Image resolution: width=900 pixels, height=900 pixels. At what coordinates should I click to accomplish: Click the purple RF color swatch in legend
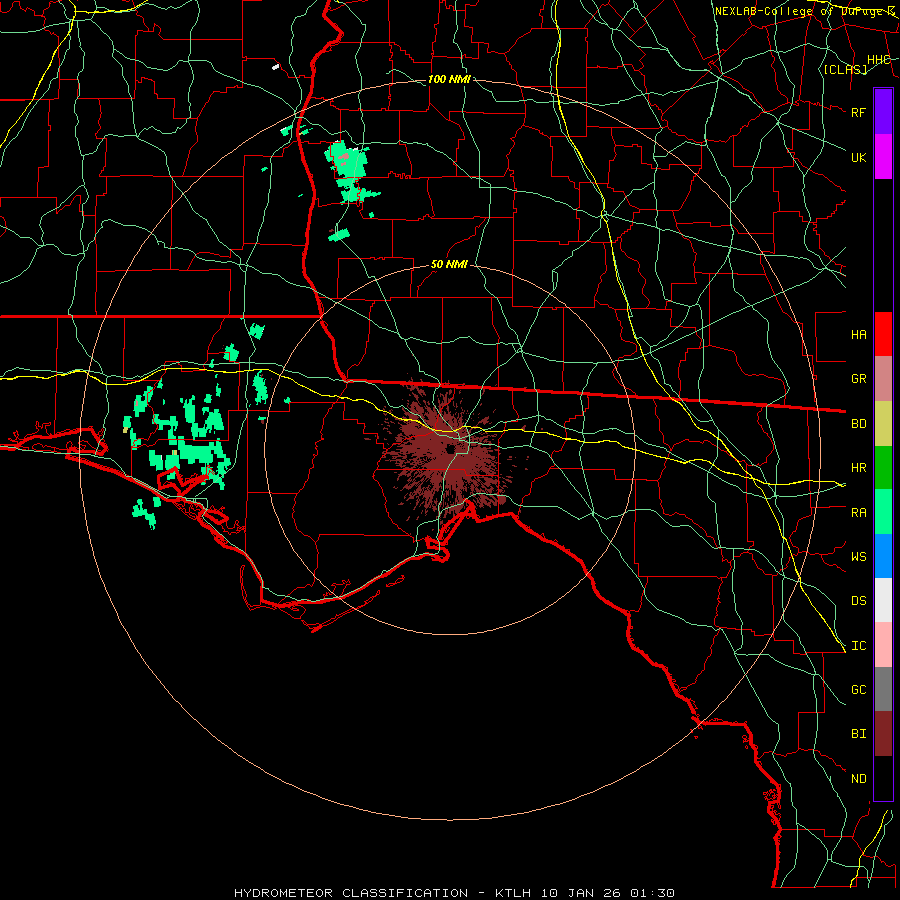(x=883, y=112)
